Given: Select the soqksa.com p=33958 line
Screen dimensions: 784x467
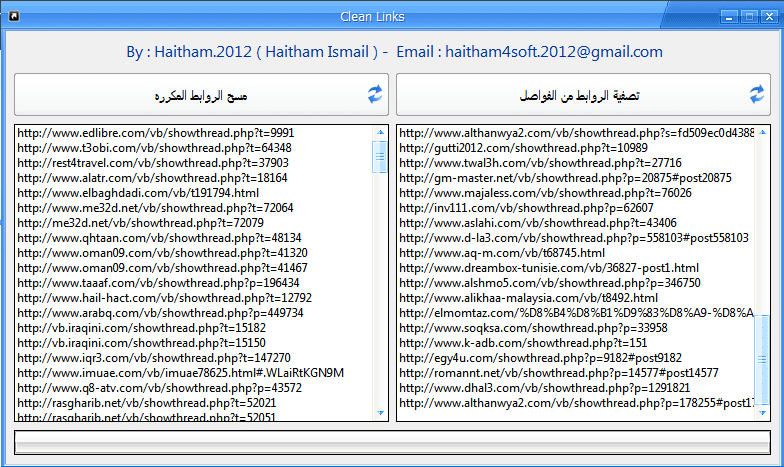Looking at the screenshot, I should click(533, 328).
